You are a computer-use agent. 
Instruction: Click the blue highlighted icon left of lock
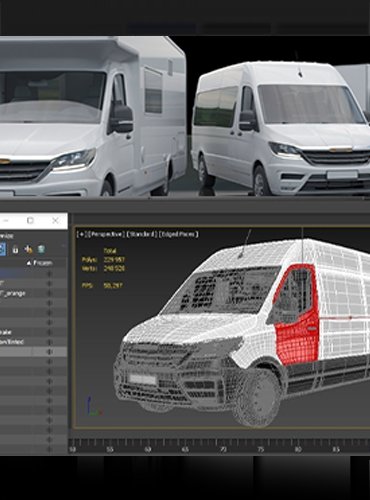(3, 249)
